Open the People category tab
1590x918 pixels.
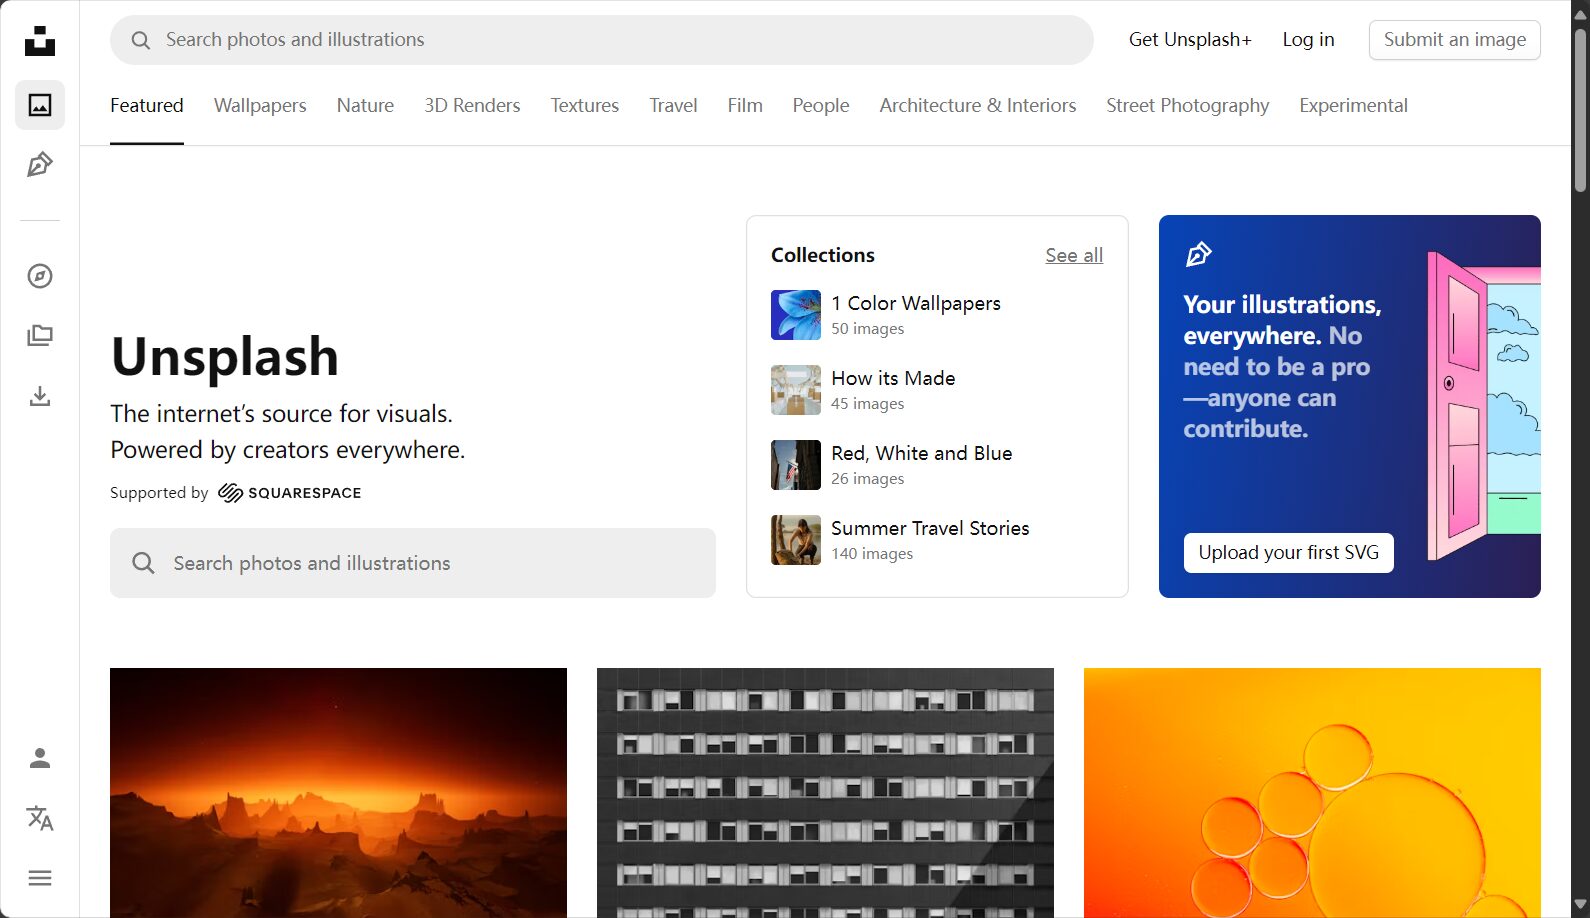821,105
